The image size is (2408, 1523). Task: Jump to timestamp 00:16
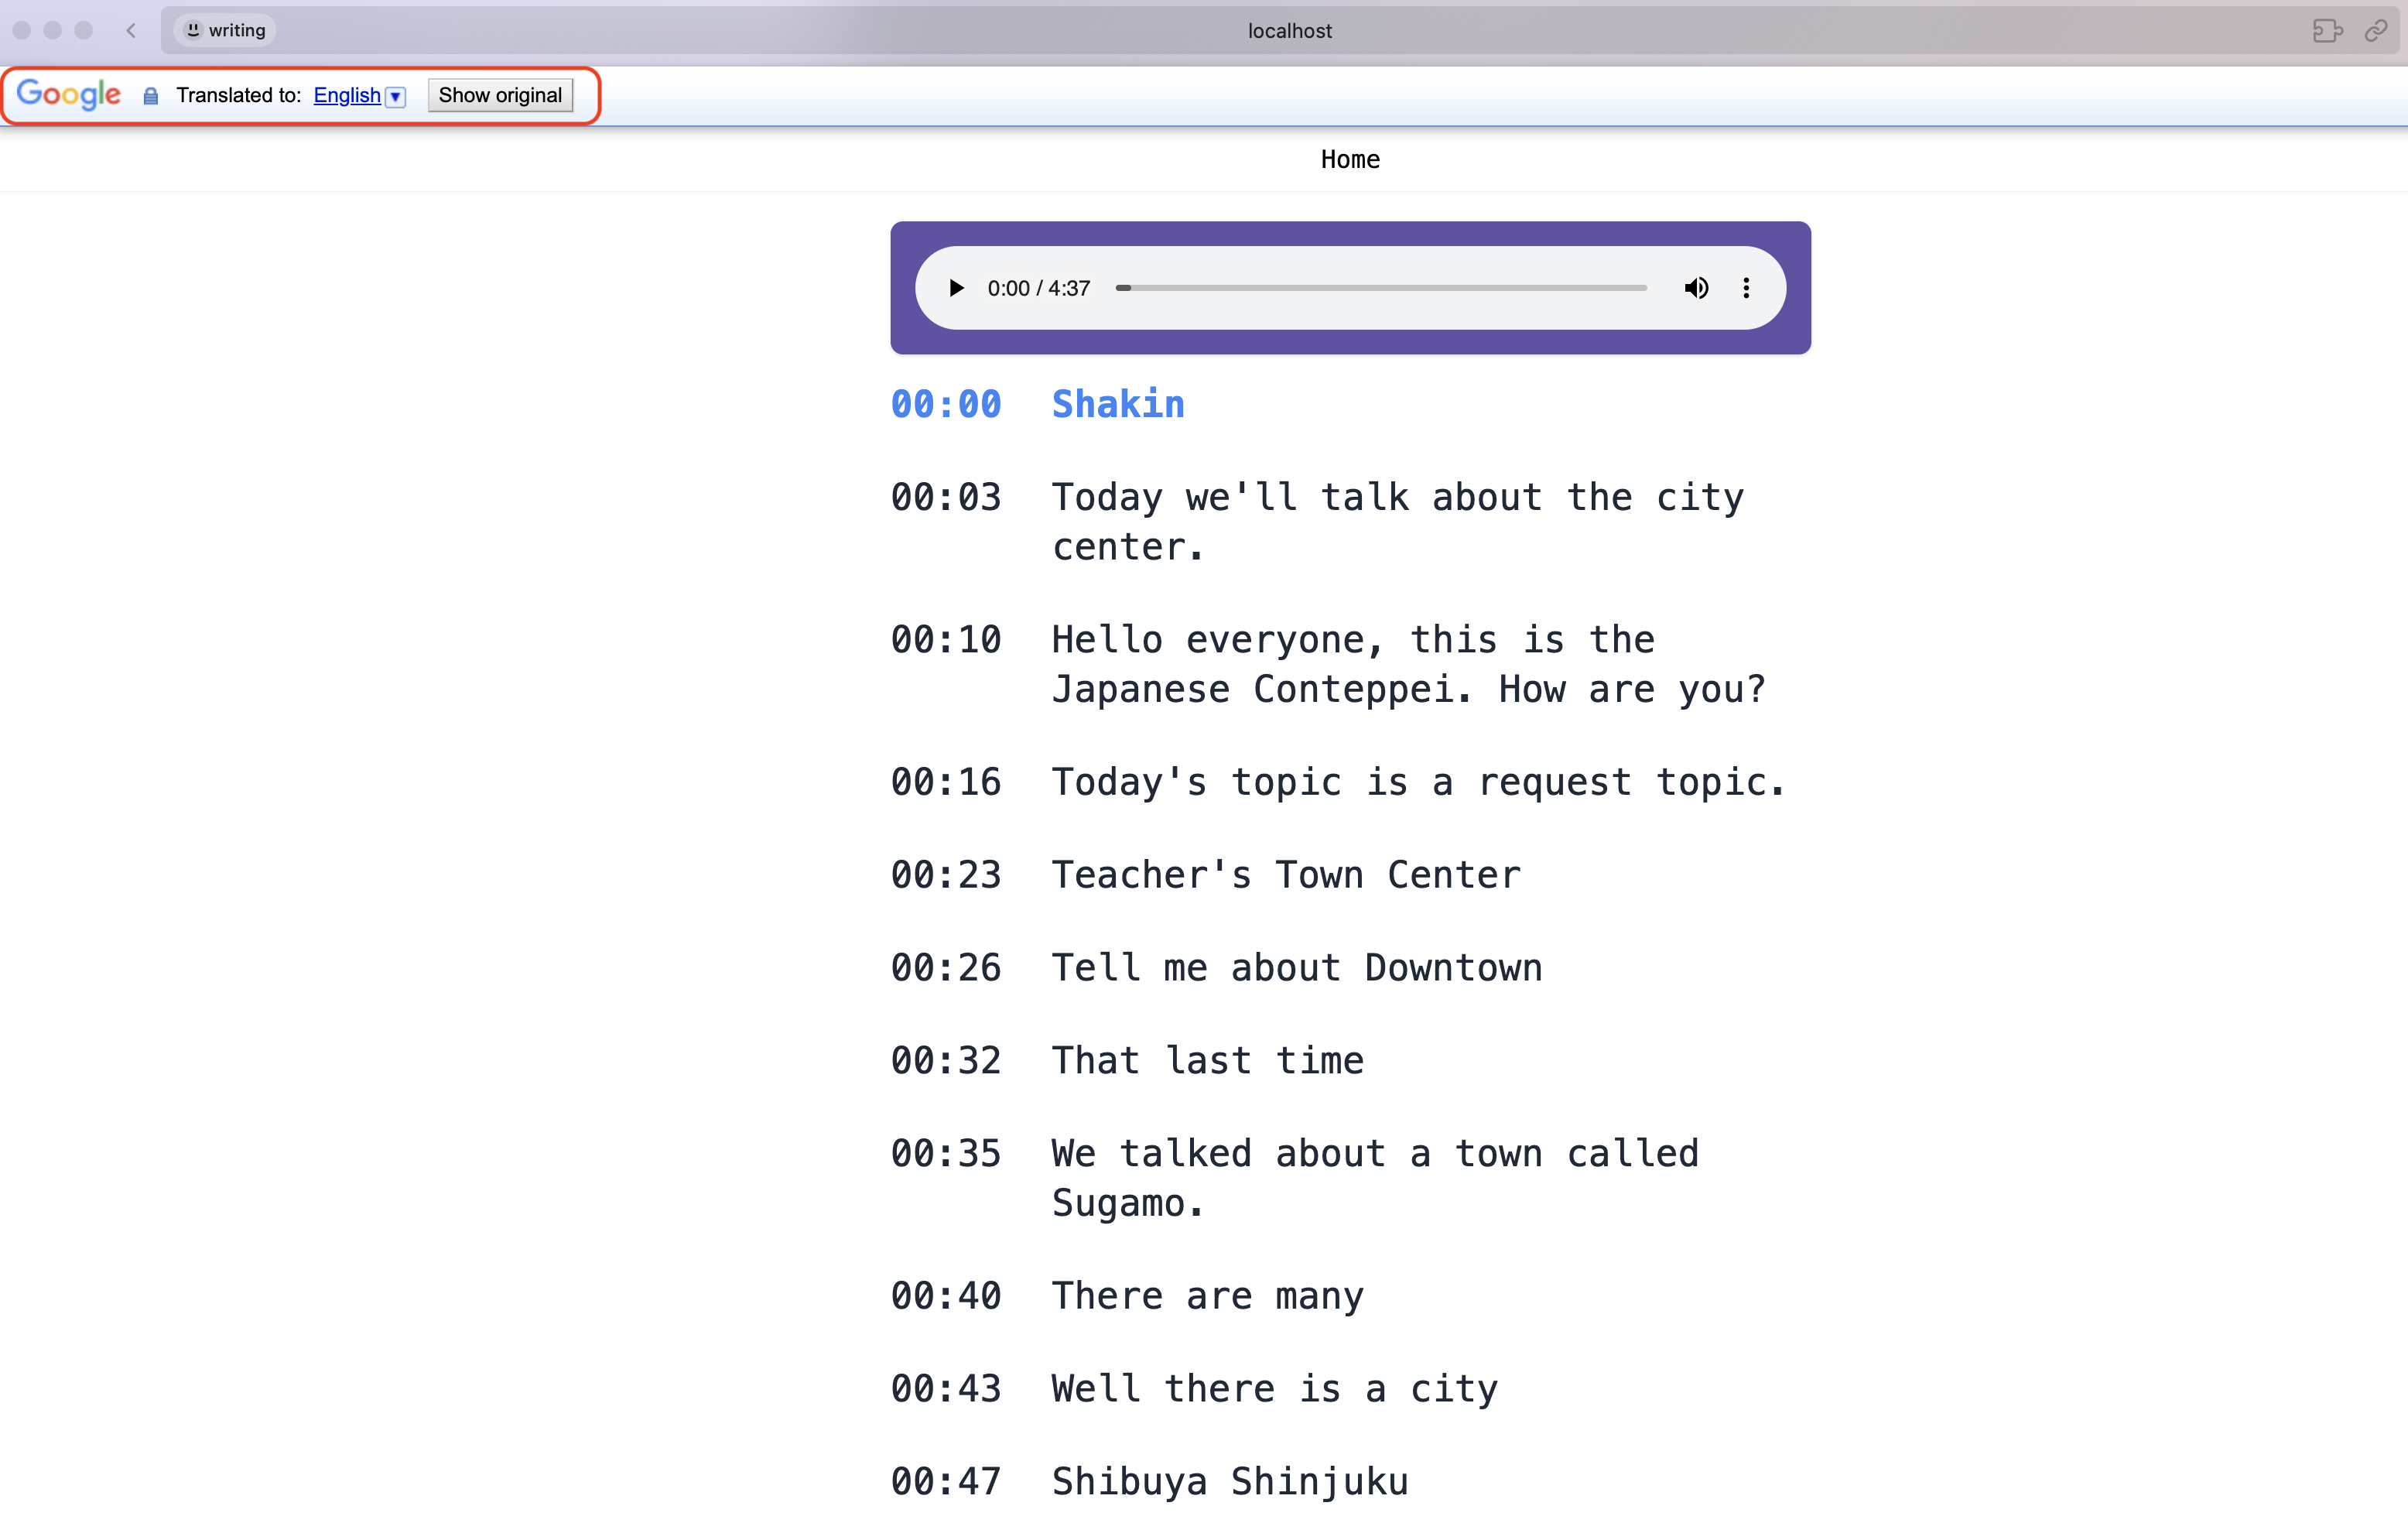946,782
